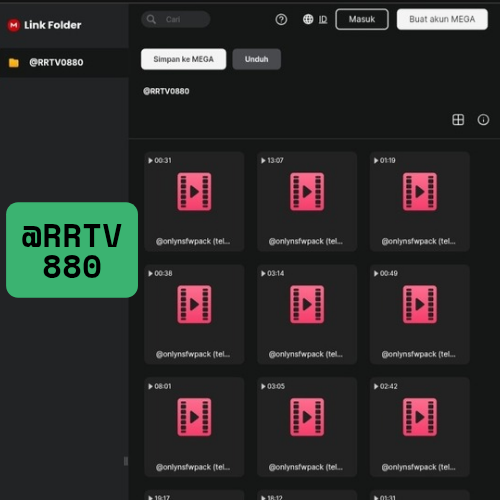Click the @RRTV0880 breadcrumb title
The image size is (500, 500).
(x=166, y=91)
